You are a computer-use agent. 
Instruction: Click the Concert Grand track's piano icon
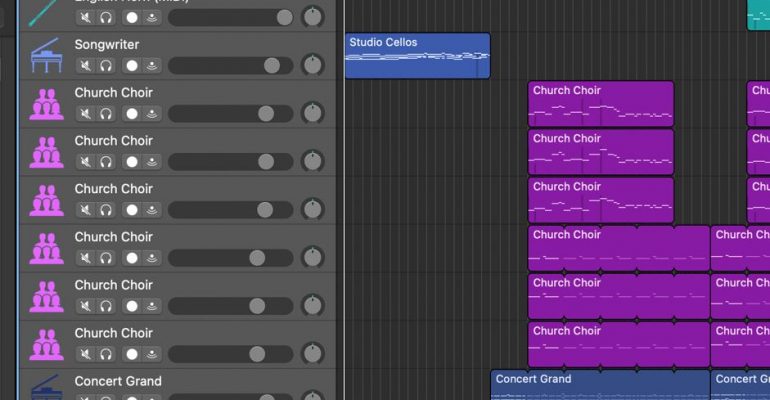(x=46, y=388)
